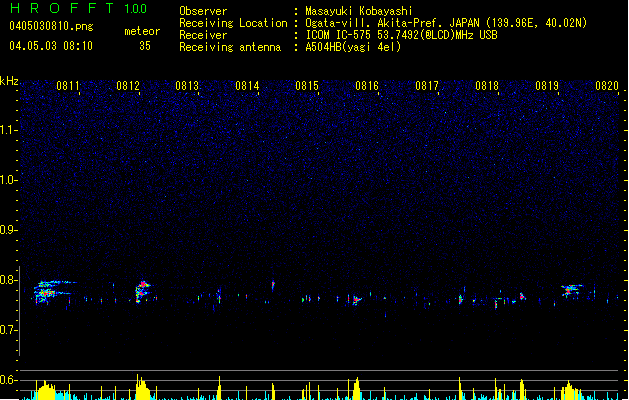Click the meteor label text
The image size is (629, 400).
(142, 31)
